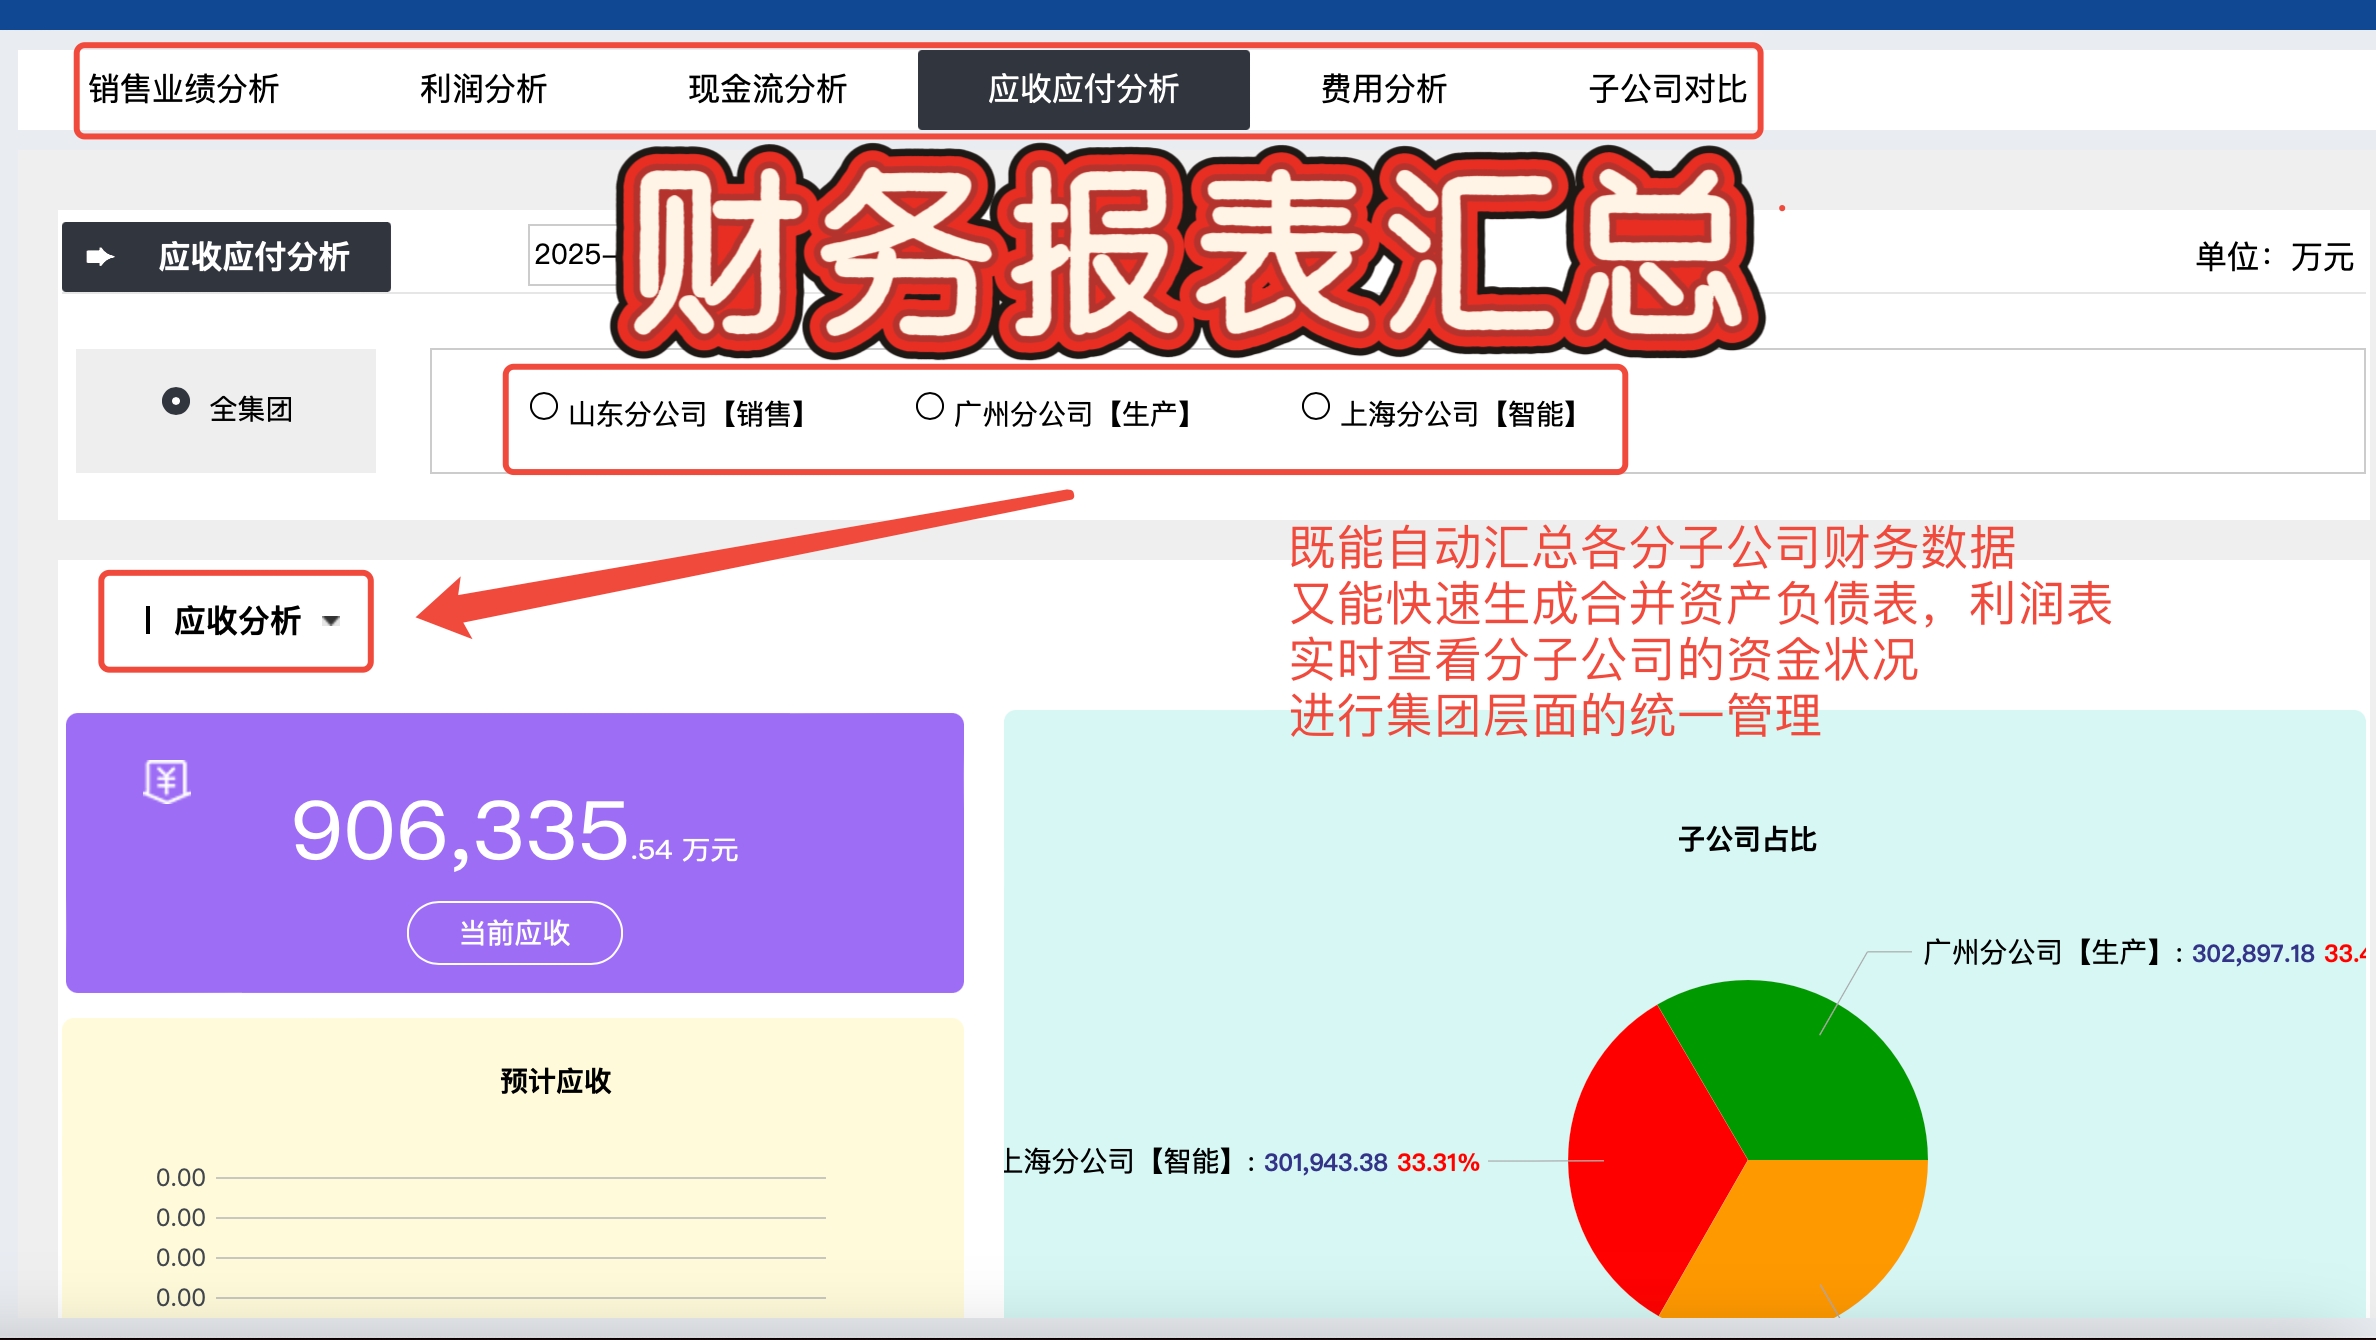The height and width of the screenshot is (1340, 2376).
Task: Choose 广州分公司【生产】 radio option
Action: pos(930,407)
